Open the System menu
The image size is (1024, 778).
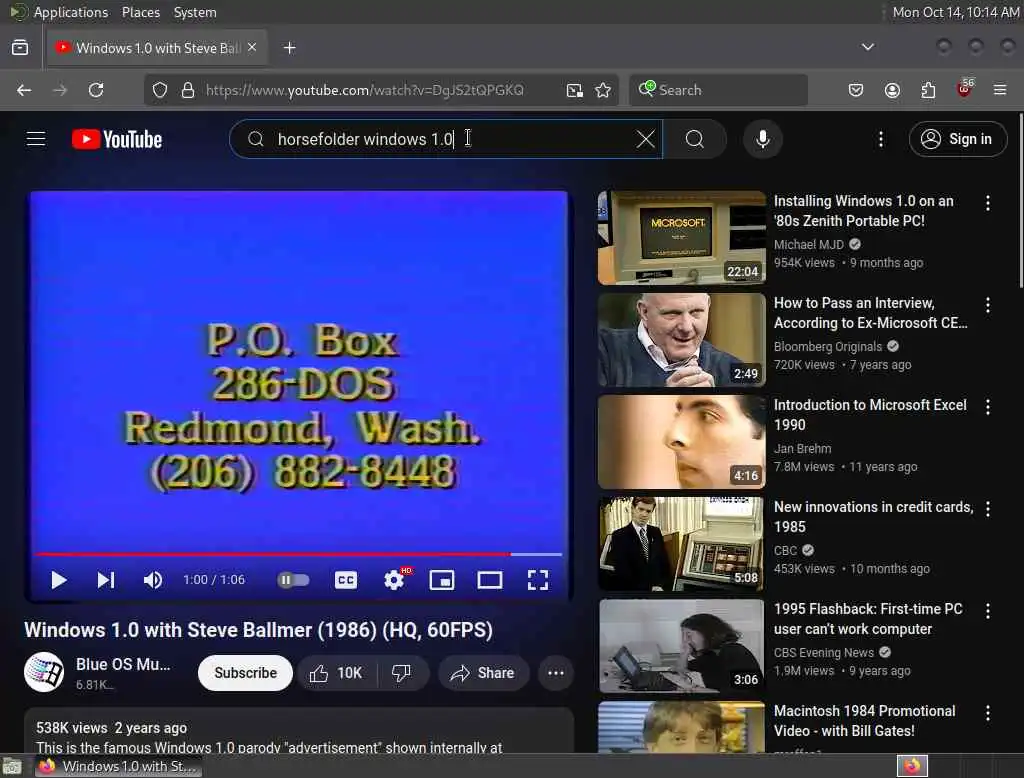pyautogui.click(x=195, y=12)
